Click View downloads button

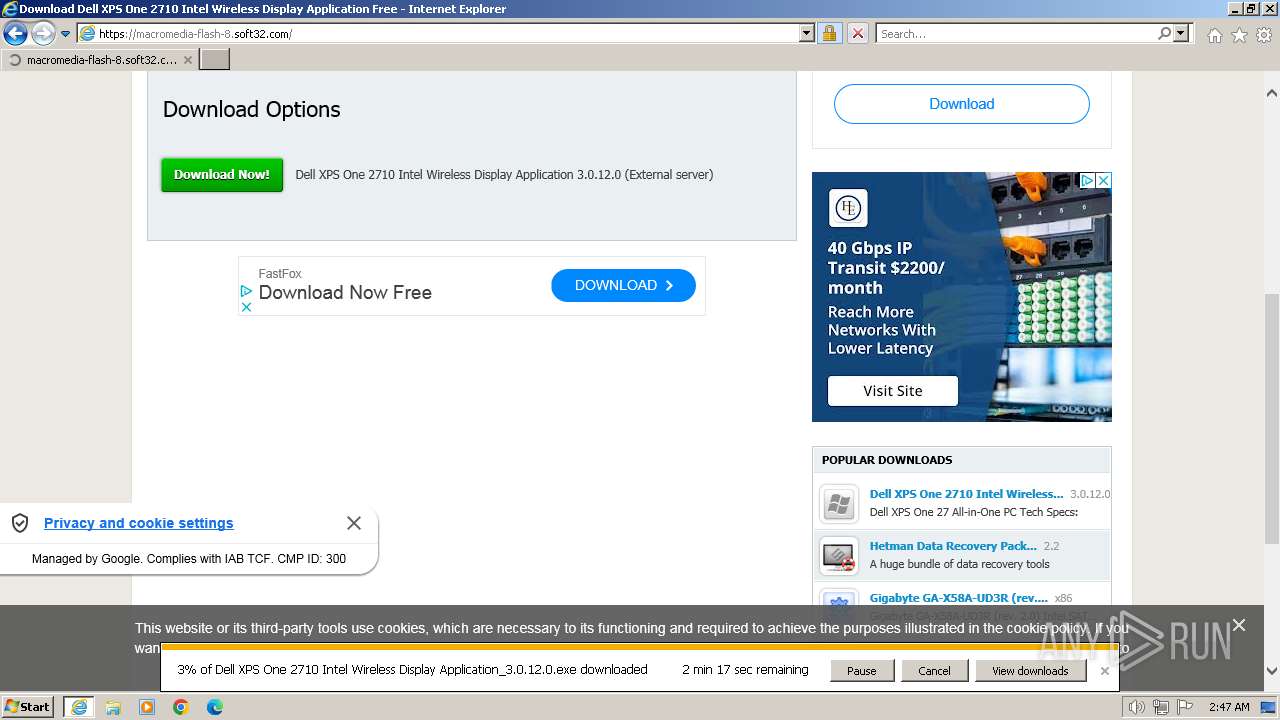tap(1030, 670)
